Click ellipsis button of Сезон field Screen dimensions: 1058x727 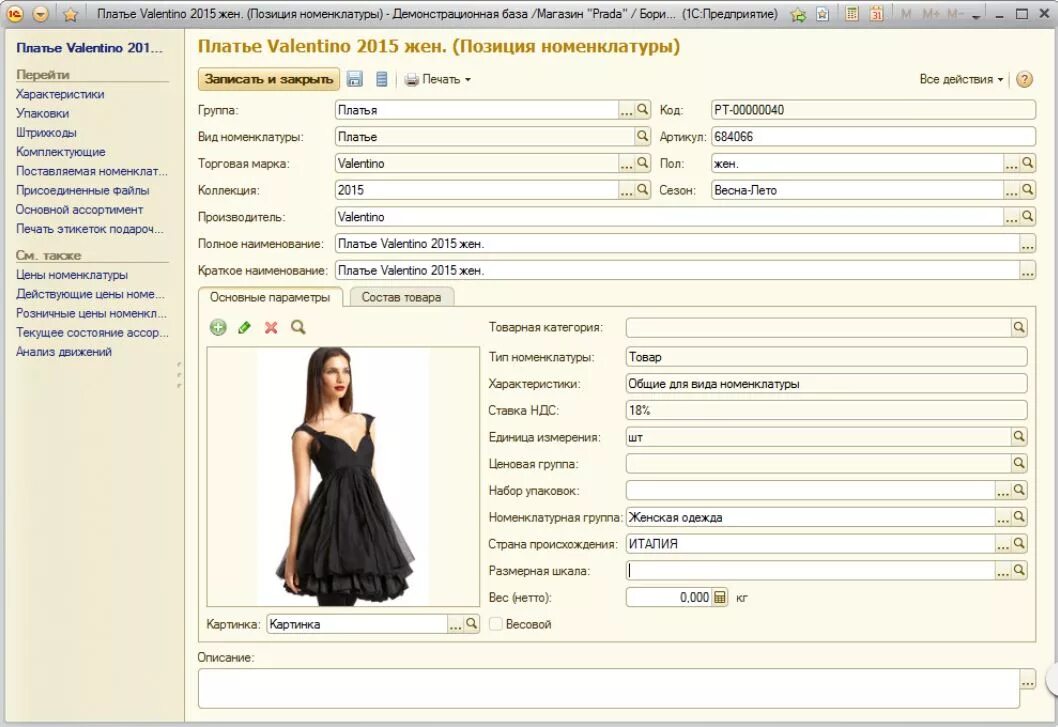coord(1011,190)
